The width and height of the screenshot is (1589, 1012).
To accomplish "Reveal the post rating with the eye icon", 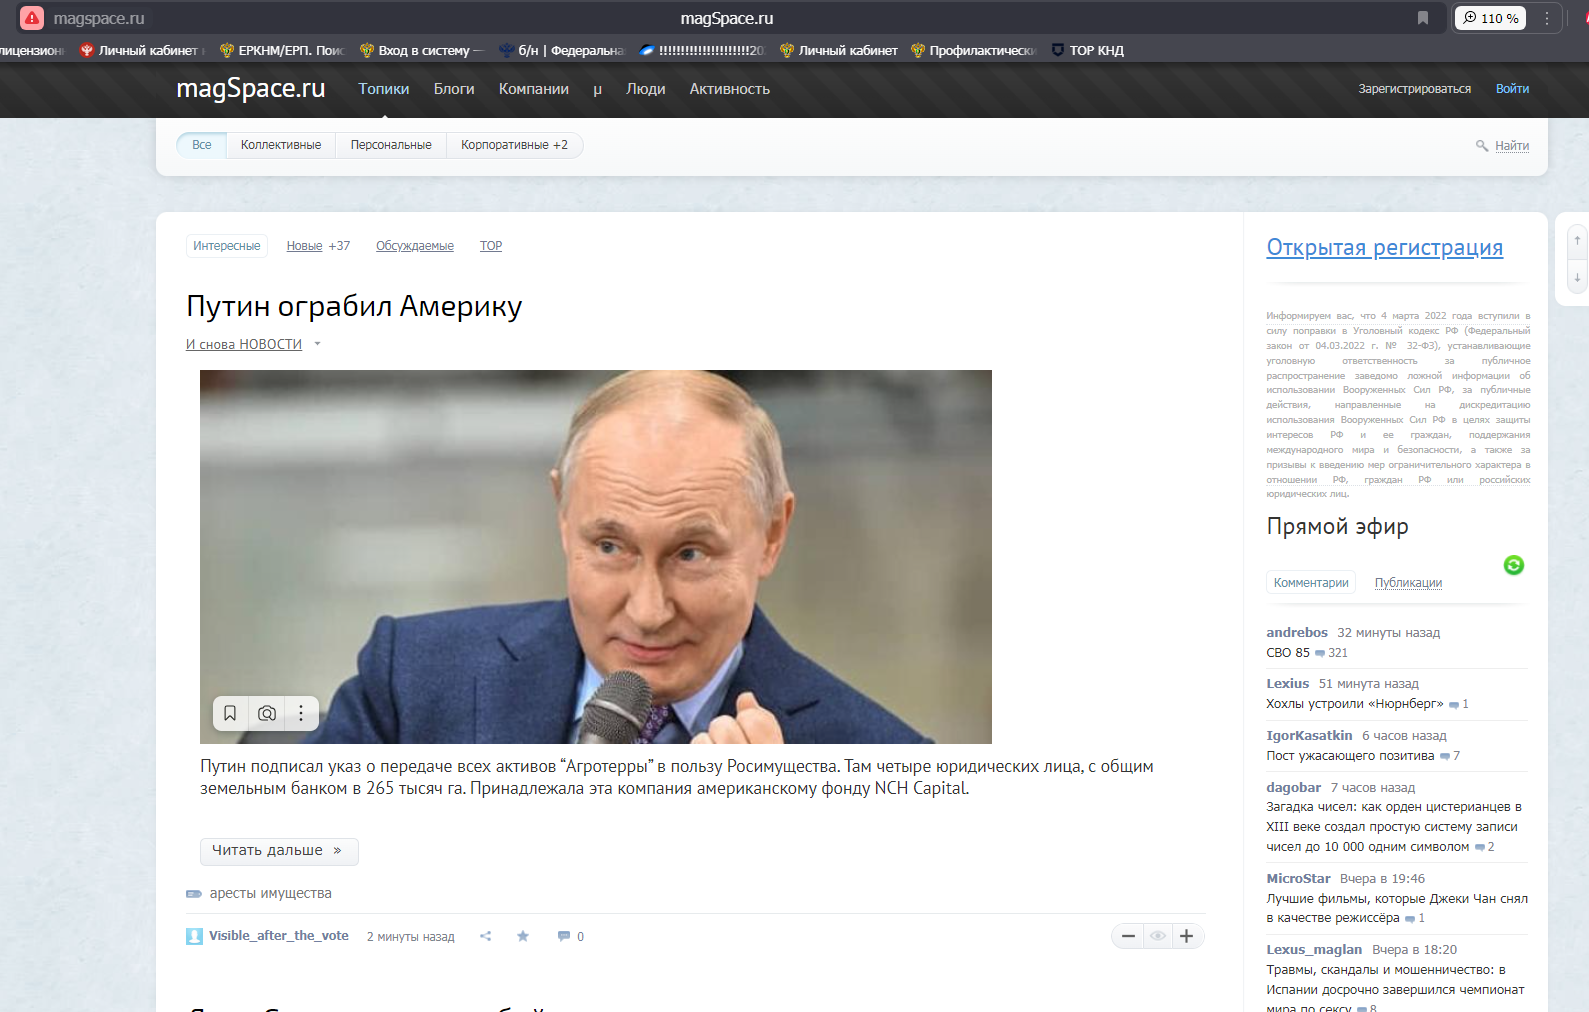I will 1157,936.
